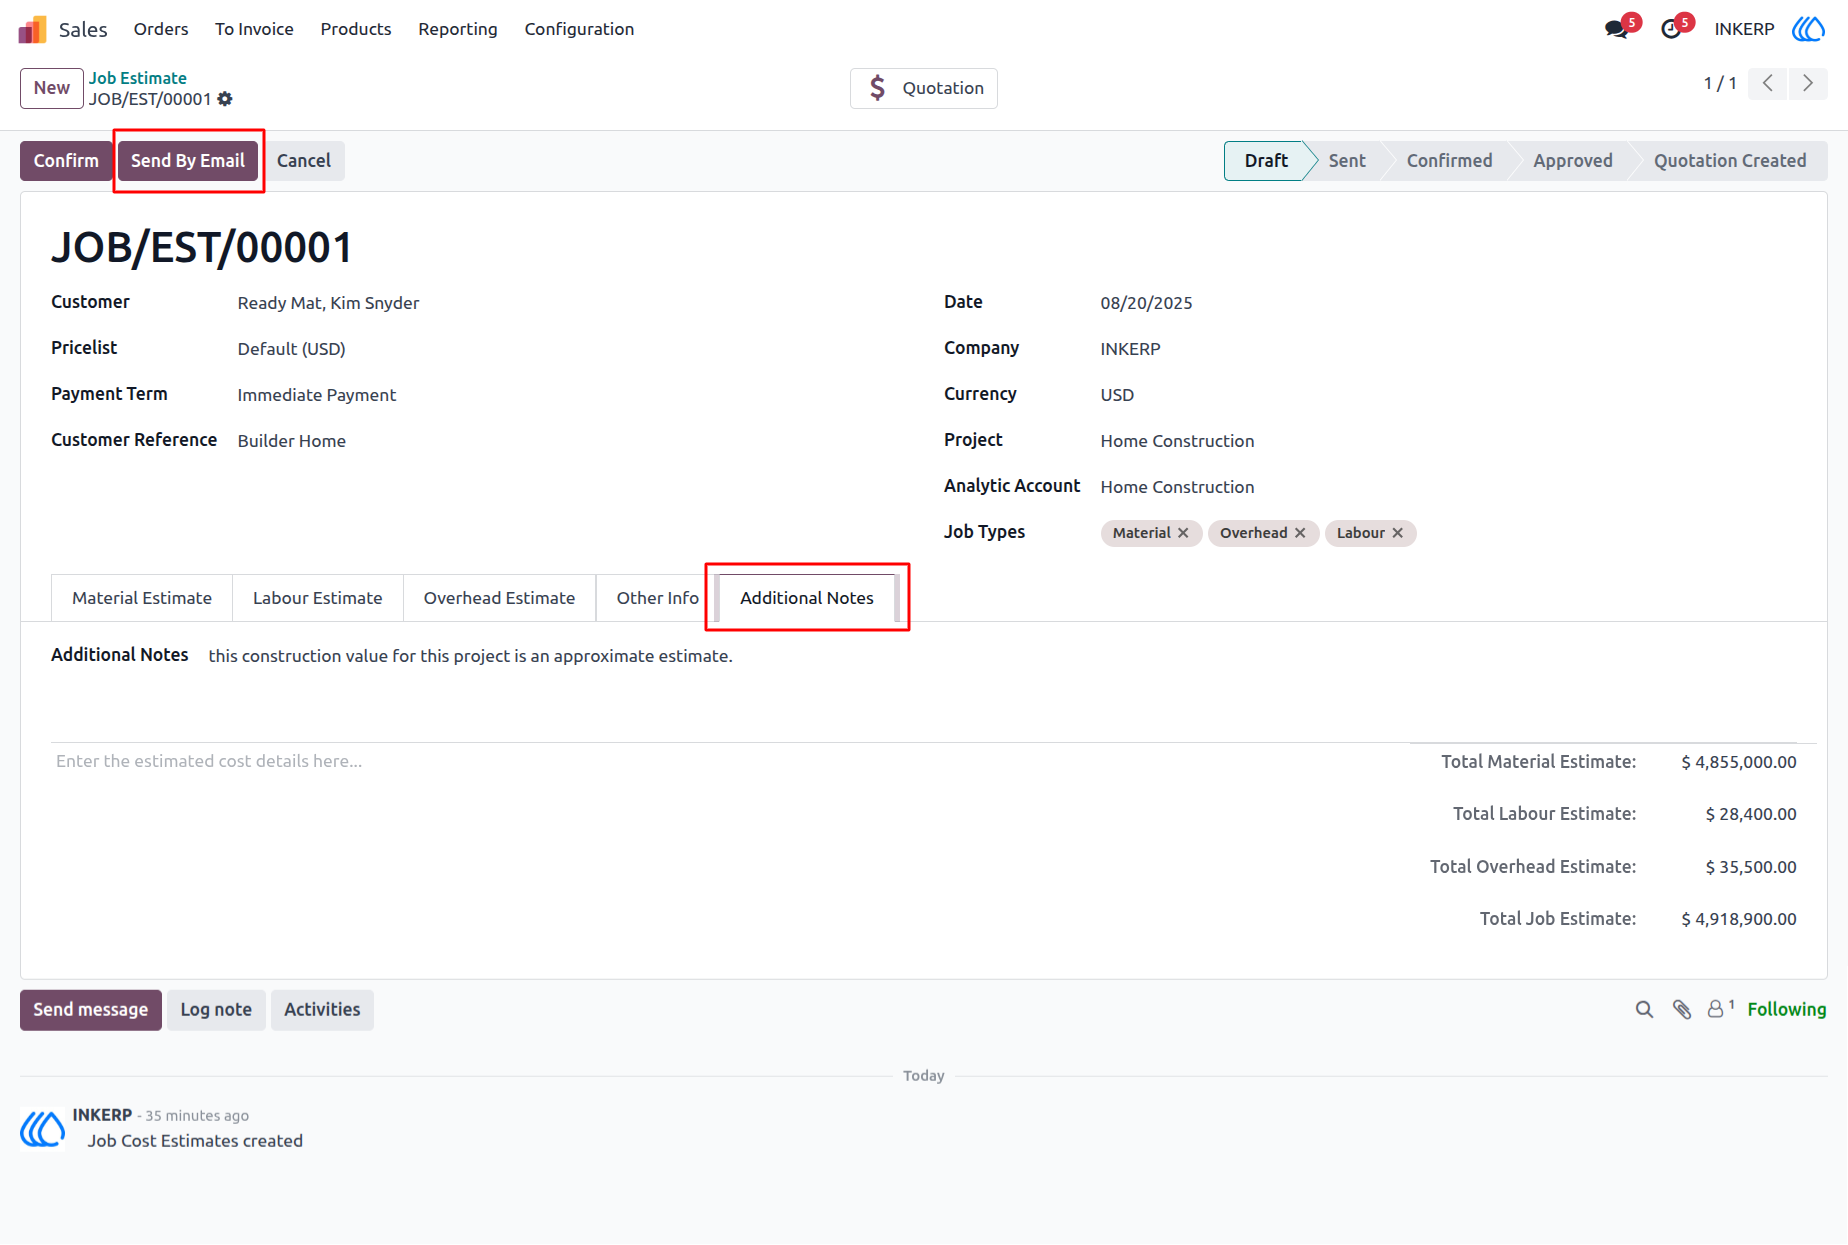1848x1245 pixels.
Task: Switch to the Labour Estimate tab
Action: pos(318,598)
